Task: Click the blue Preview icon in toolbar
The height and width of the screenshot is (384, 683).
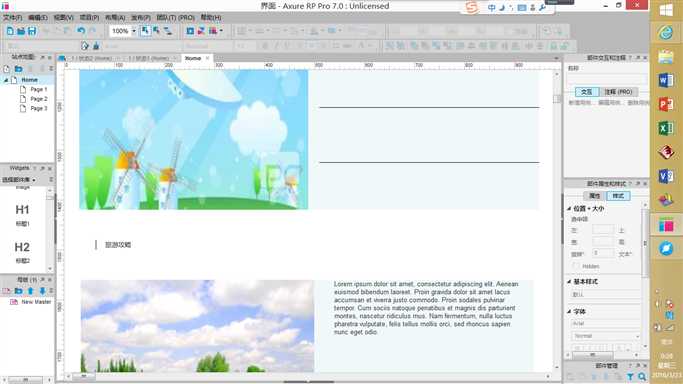Action: coord(190,31)
